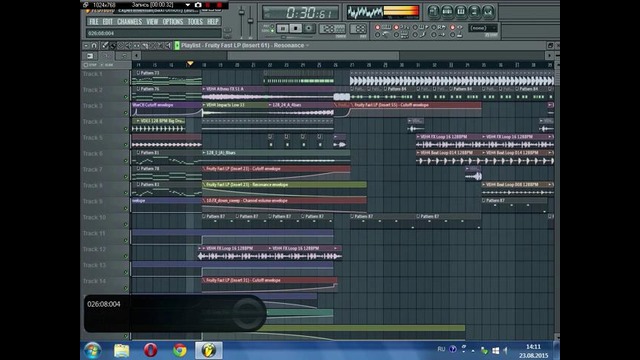Click the Play/Pause transport button
Image resolution: width=640 pixels, height=360 pixels.
click(282, 28)
